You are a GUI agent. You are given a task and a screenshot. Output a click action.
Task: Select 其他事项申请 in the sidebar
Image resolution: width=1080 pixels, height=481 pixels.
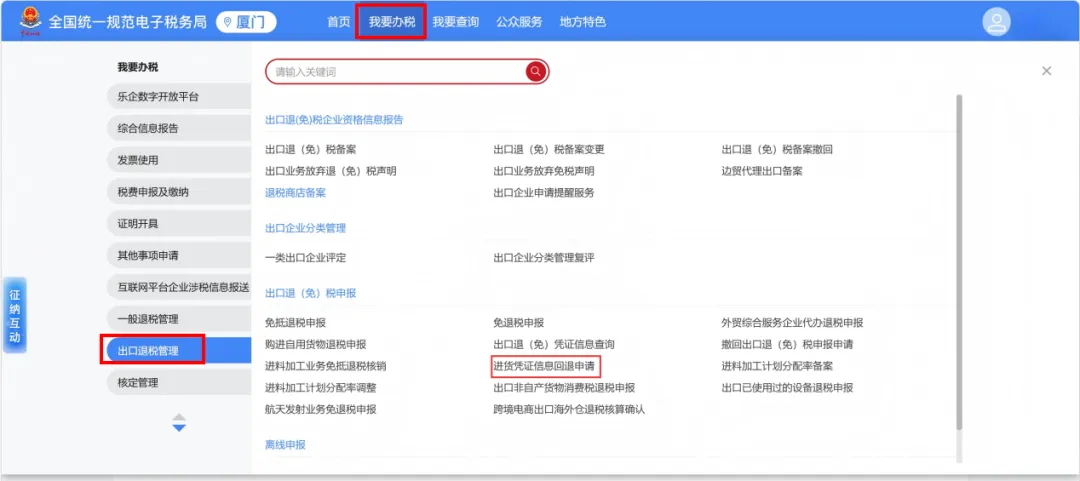pos(179,255)
